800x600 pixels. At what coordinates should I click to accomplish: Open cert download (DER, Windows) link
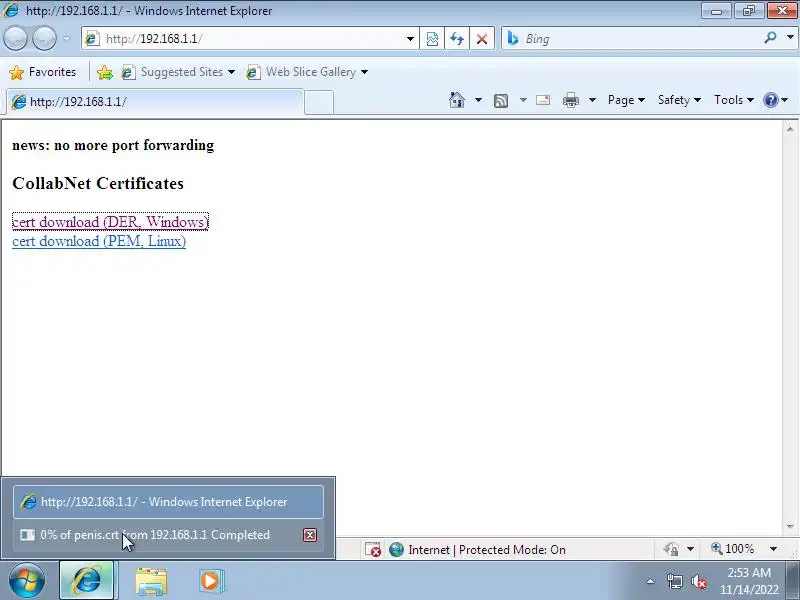click(110, 222)
